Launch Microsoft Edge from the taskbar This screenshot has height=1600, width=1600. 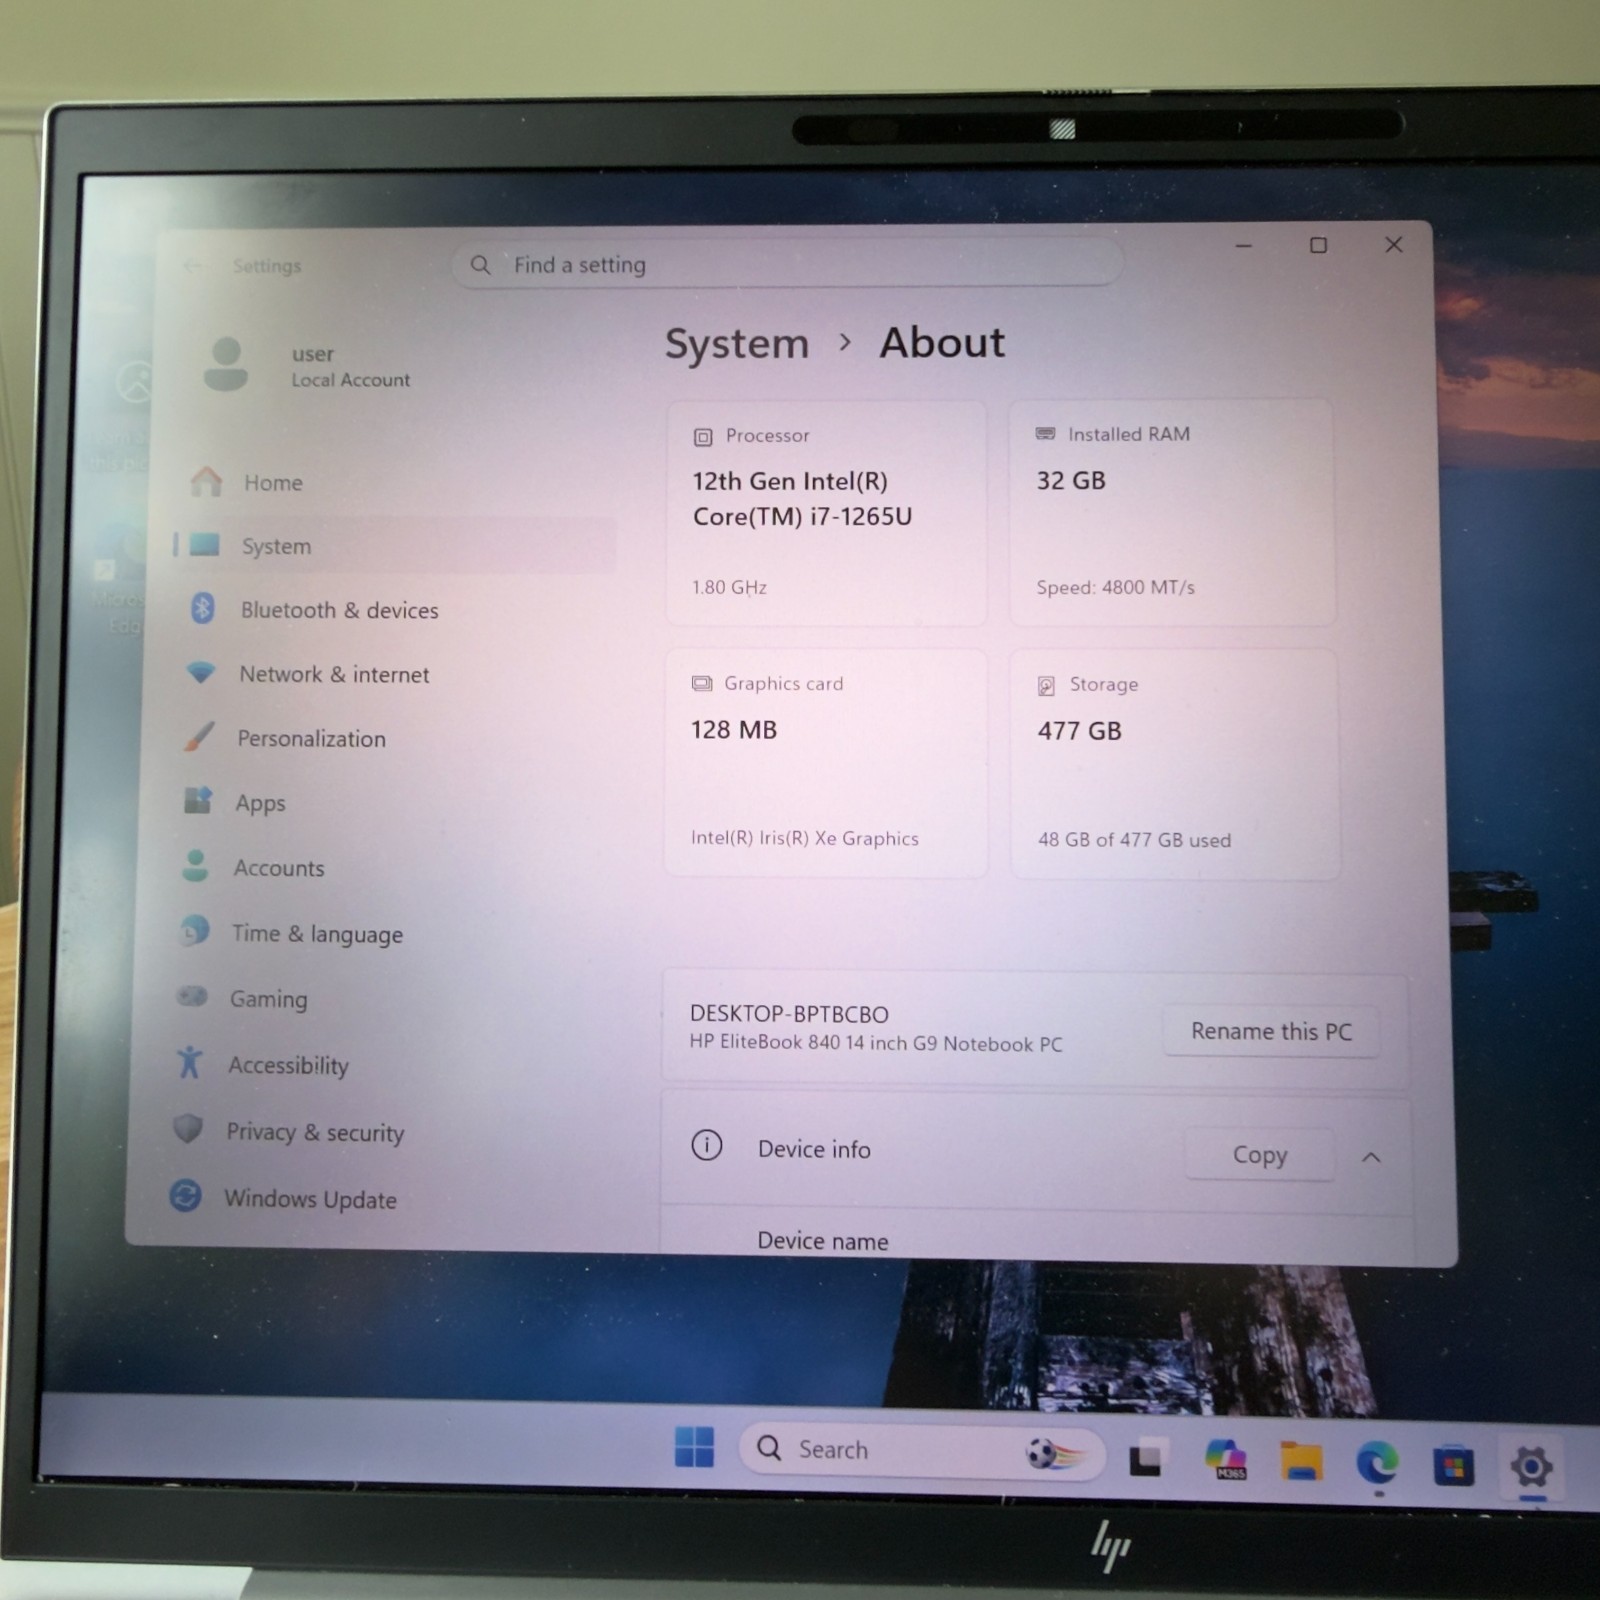click(x=1377, y=1465)
